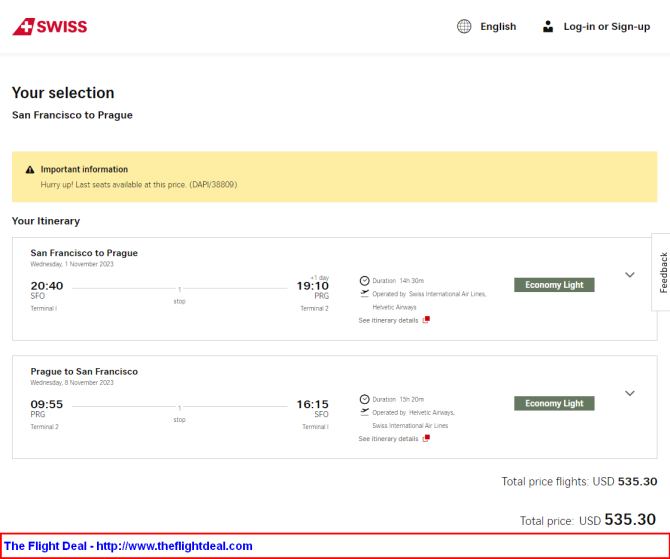The image size is (670, 559).
Task: Click the external link icon beside outbound itinerary details
Action: coord(426,320)
